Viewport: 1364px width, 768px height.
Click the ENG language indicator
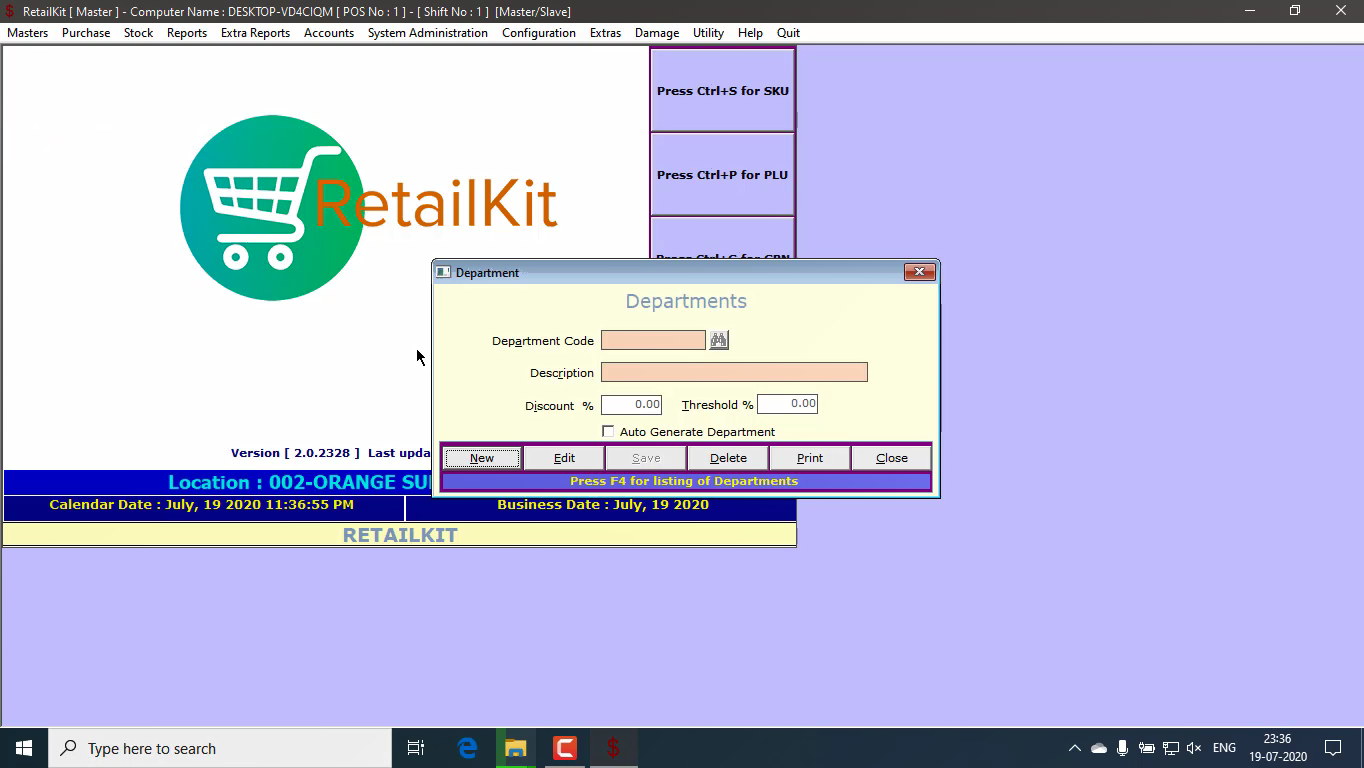(1224, 748)
